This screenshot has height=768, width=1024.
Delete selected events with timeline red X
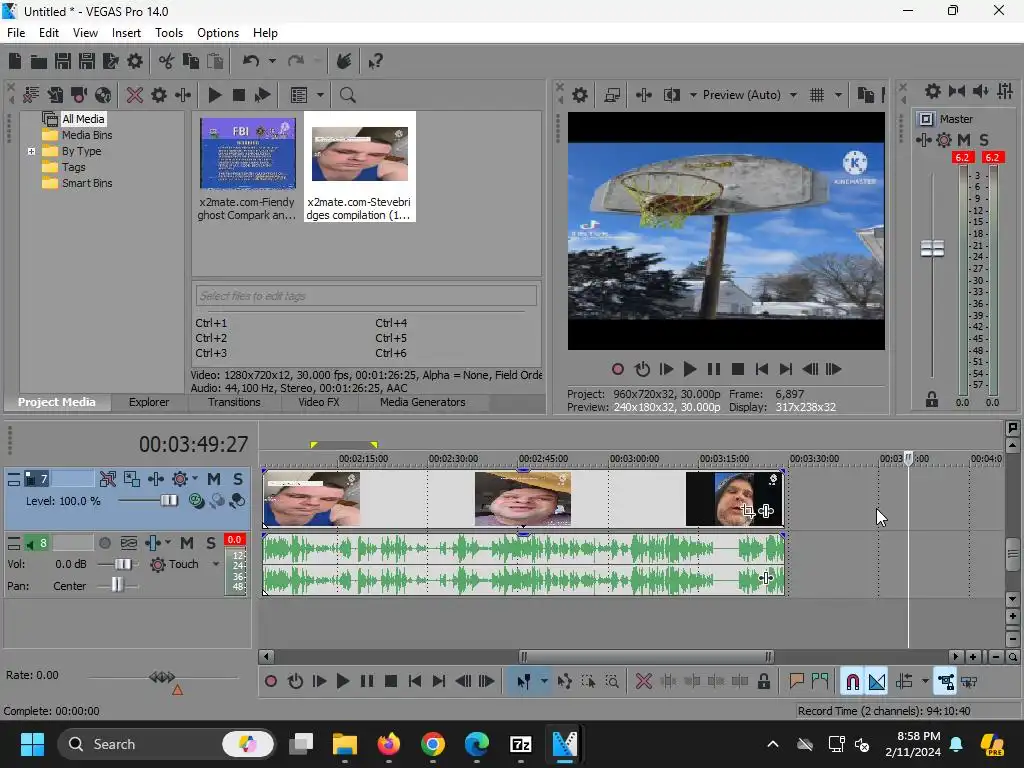pos(644,682)
